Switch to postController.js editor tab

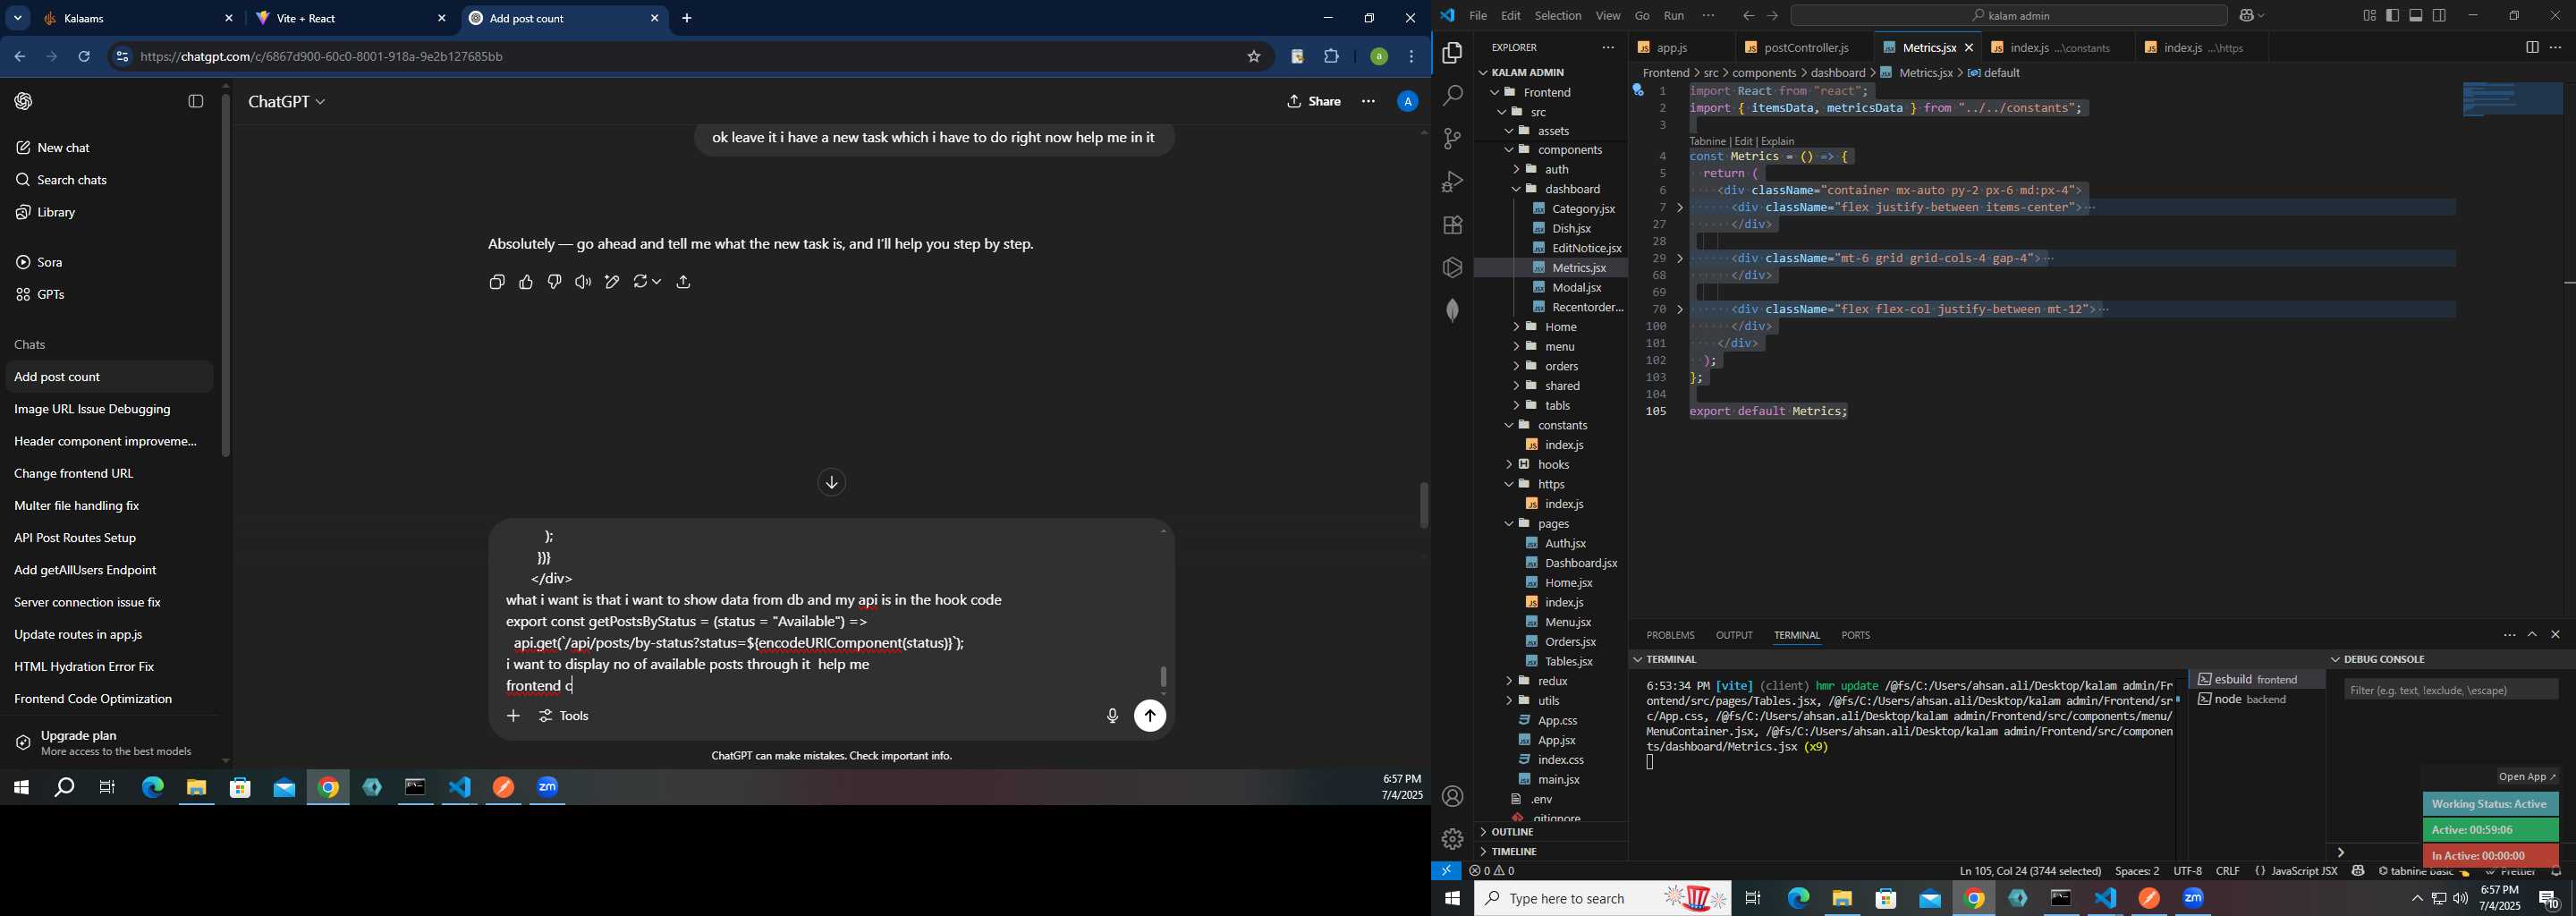pos(1804,48)
